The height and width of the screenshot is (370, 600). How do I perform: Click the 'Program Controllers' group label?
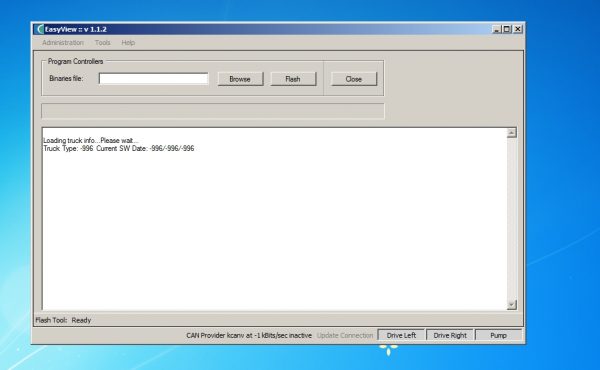(75, 61)
